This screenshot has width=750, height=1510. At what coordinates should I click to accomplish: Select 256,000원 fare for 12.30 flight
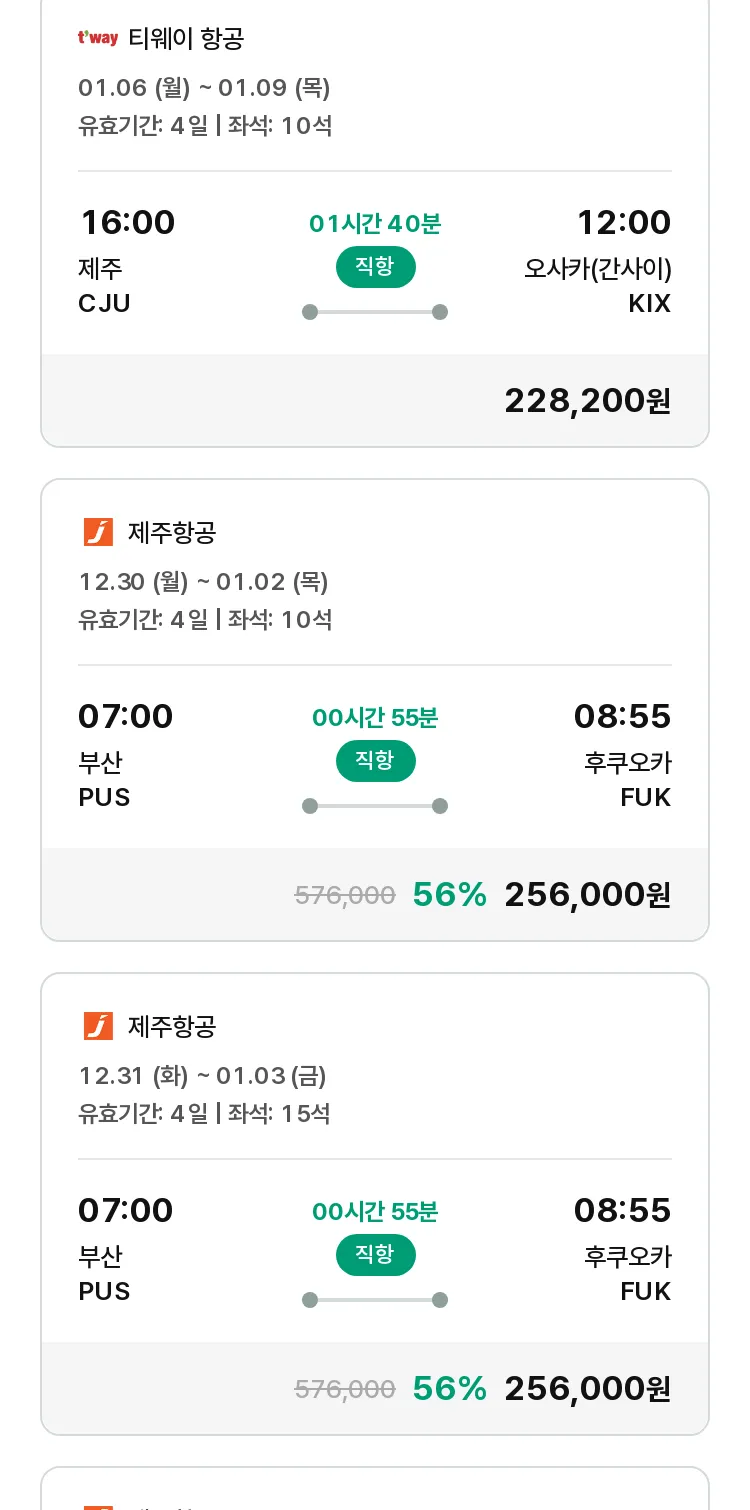587,895
